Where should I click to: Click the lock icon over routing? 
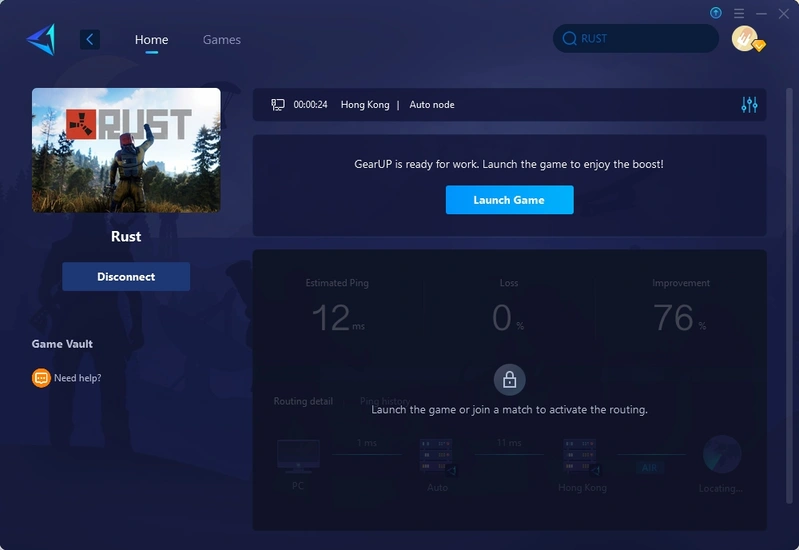tap(509, 380)
